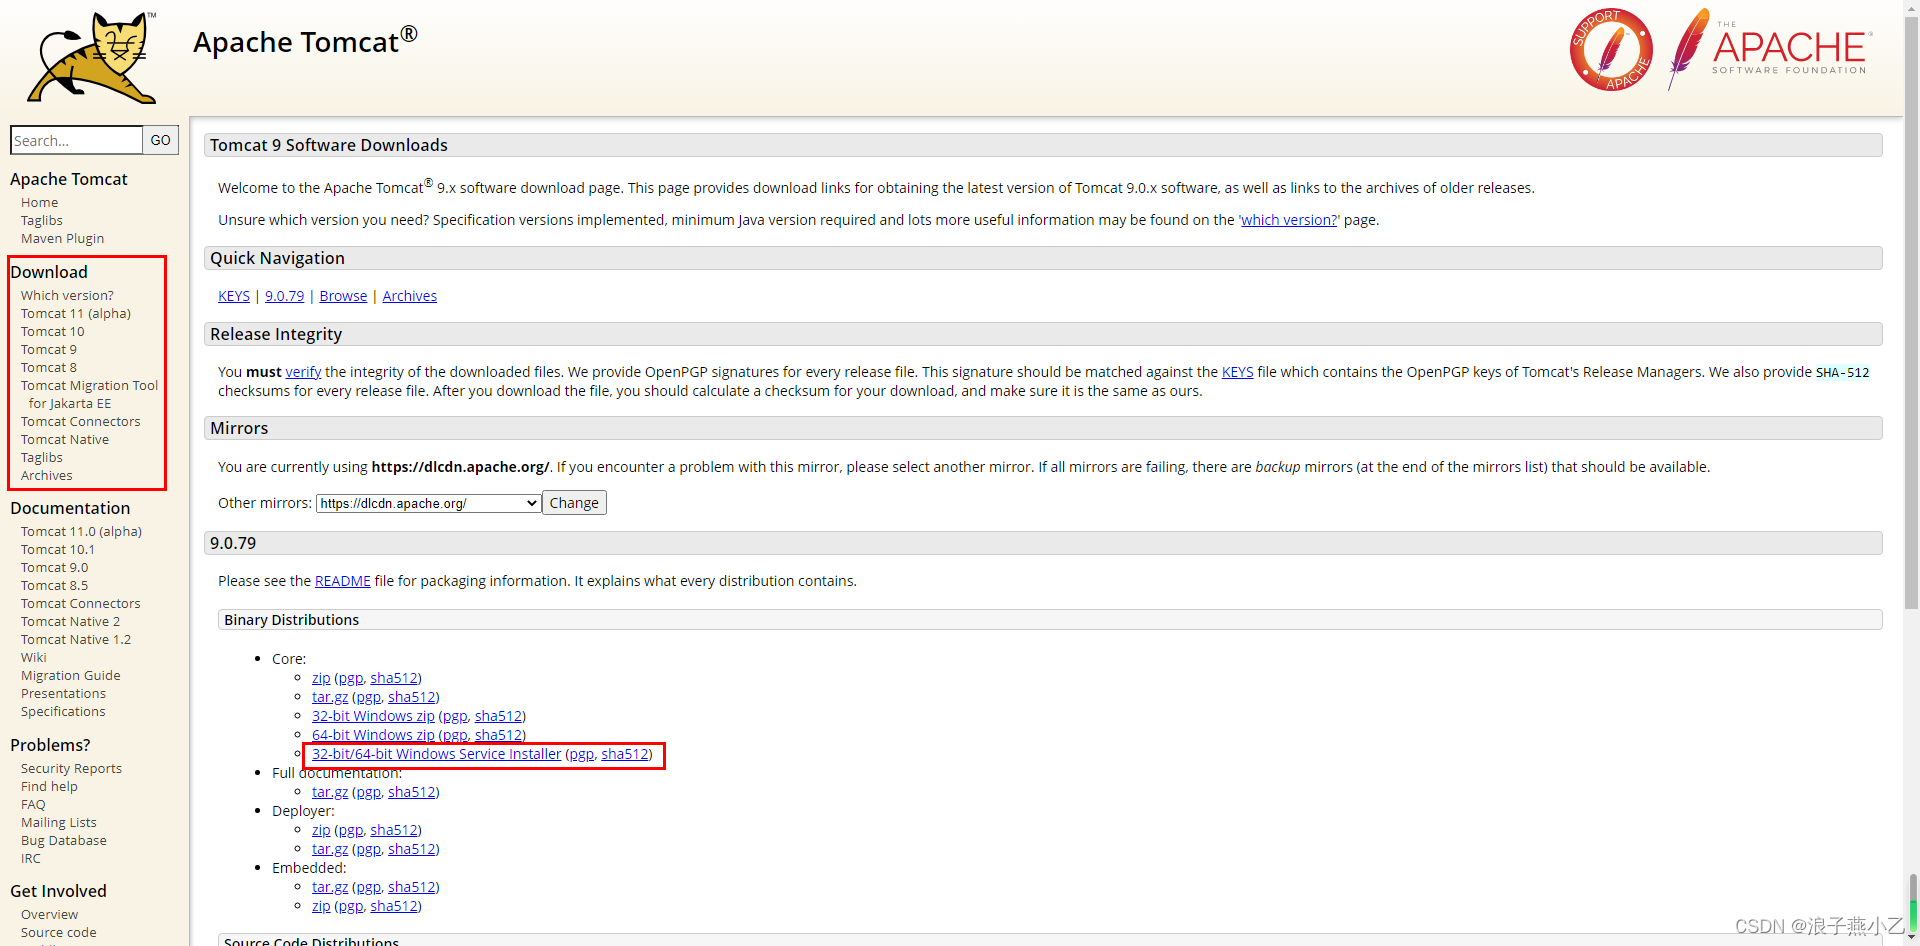
Task: Download the 64-bit Windows zip
Action: 373,735
